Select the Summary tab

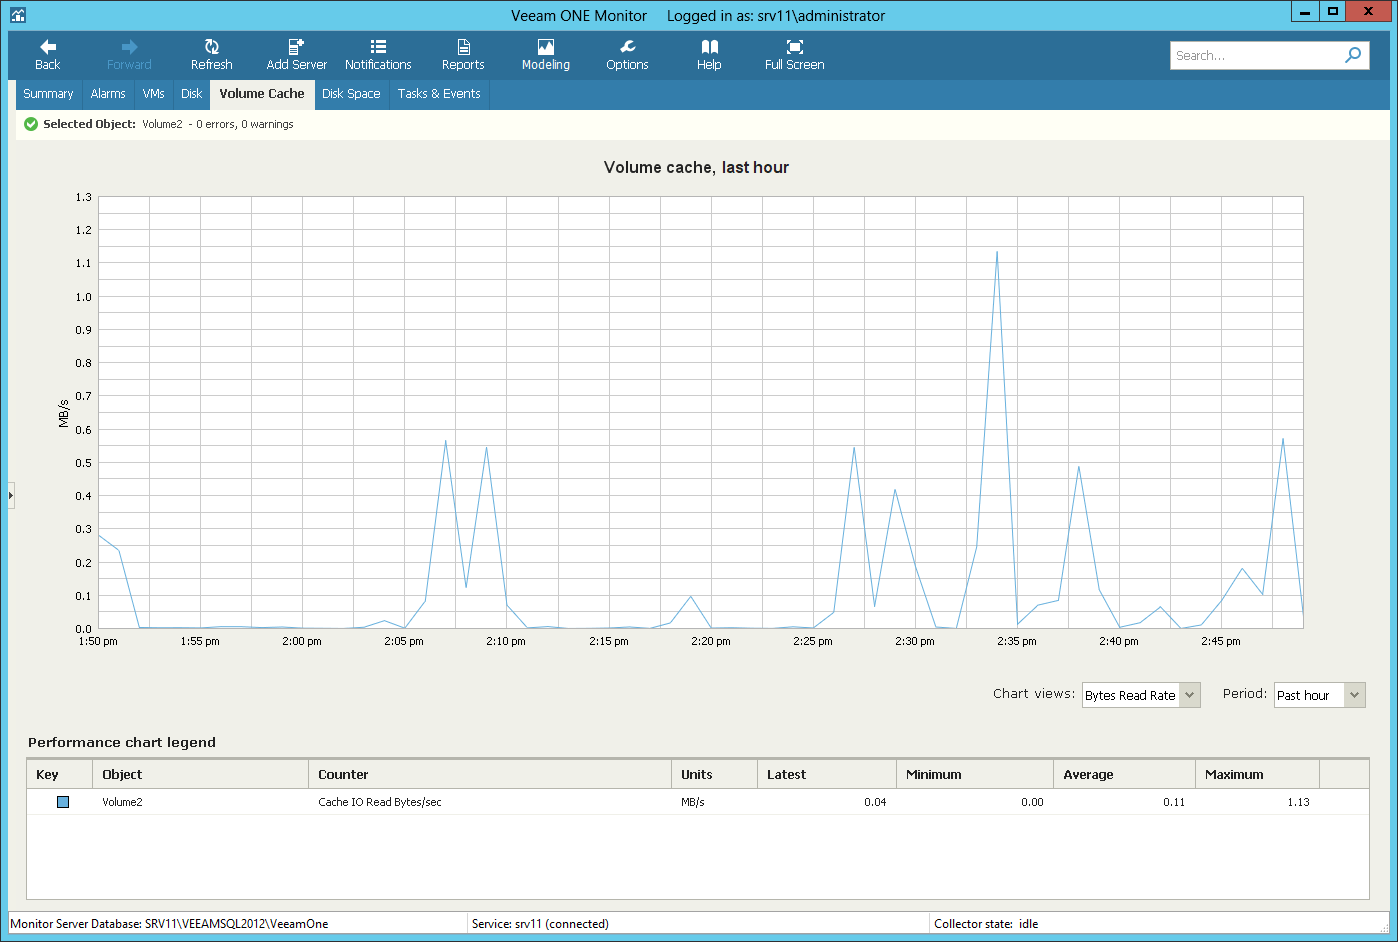coord(48,94)
